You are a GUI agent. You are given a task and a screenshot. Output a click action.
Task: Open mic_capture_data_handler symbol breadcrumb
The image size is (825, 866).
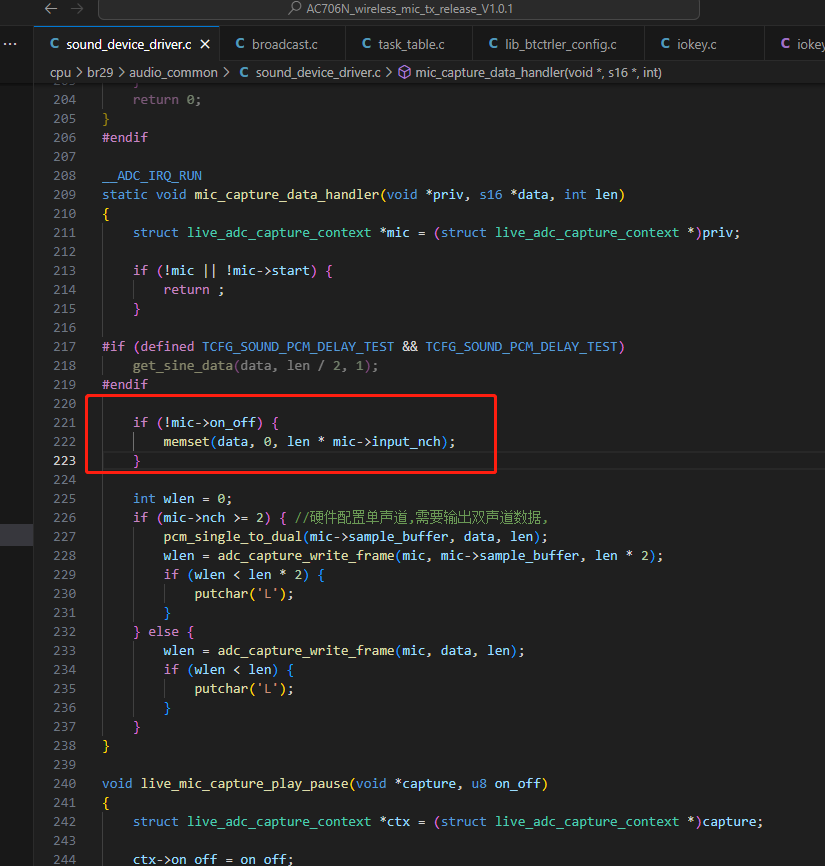(538, 72)
